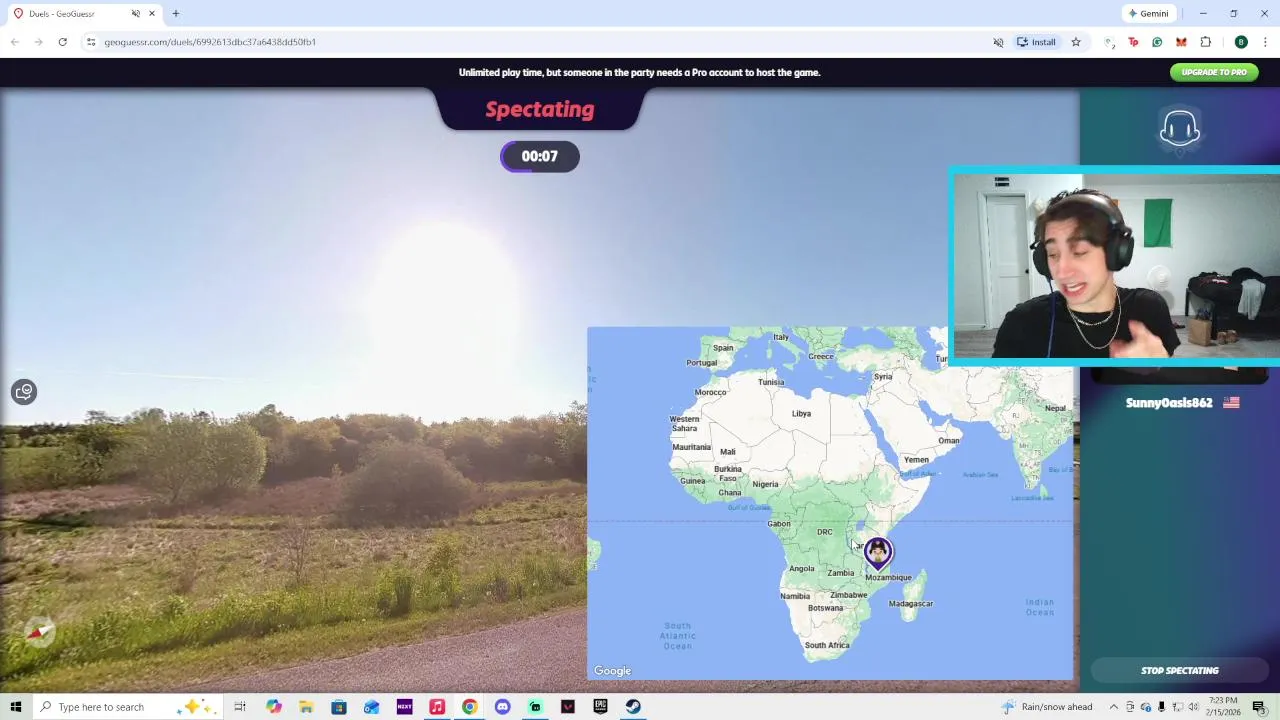This screenshot has width=1280, height=720.
Task: Open the Windows notification center
Action: pos(1259,707)
